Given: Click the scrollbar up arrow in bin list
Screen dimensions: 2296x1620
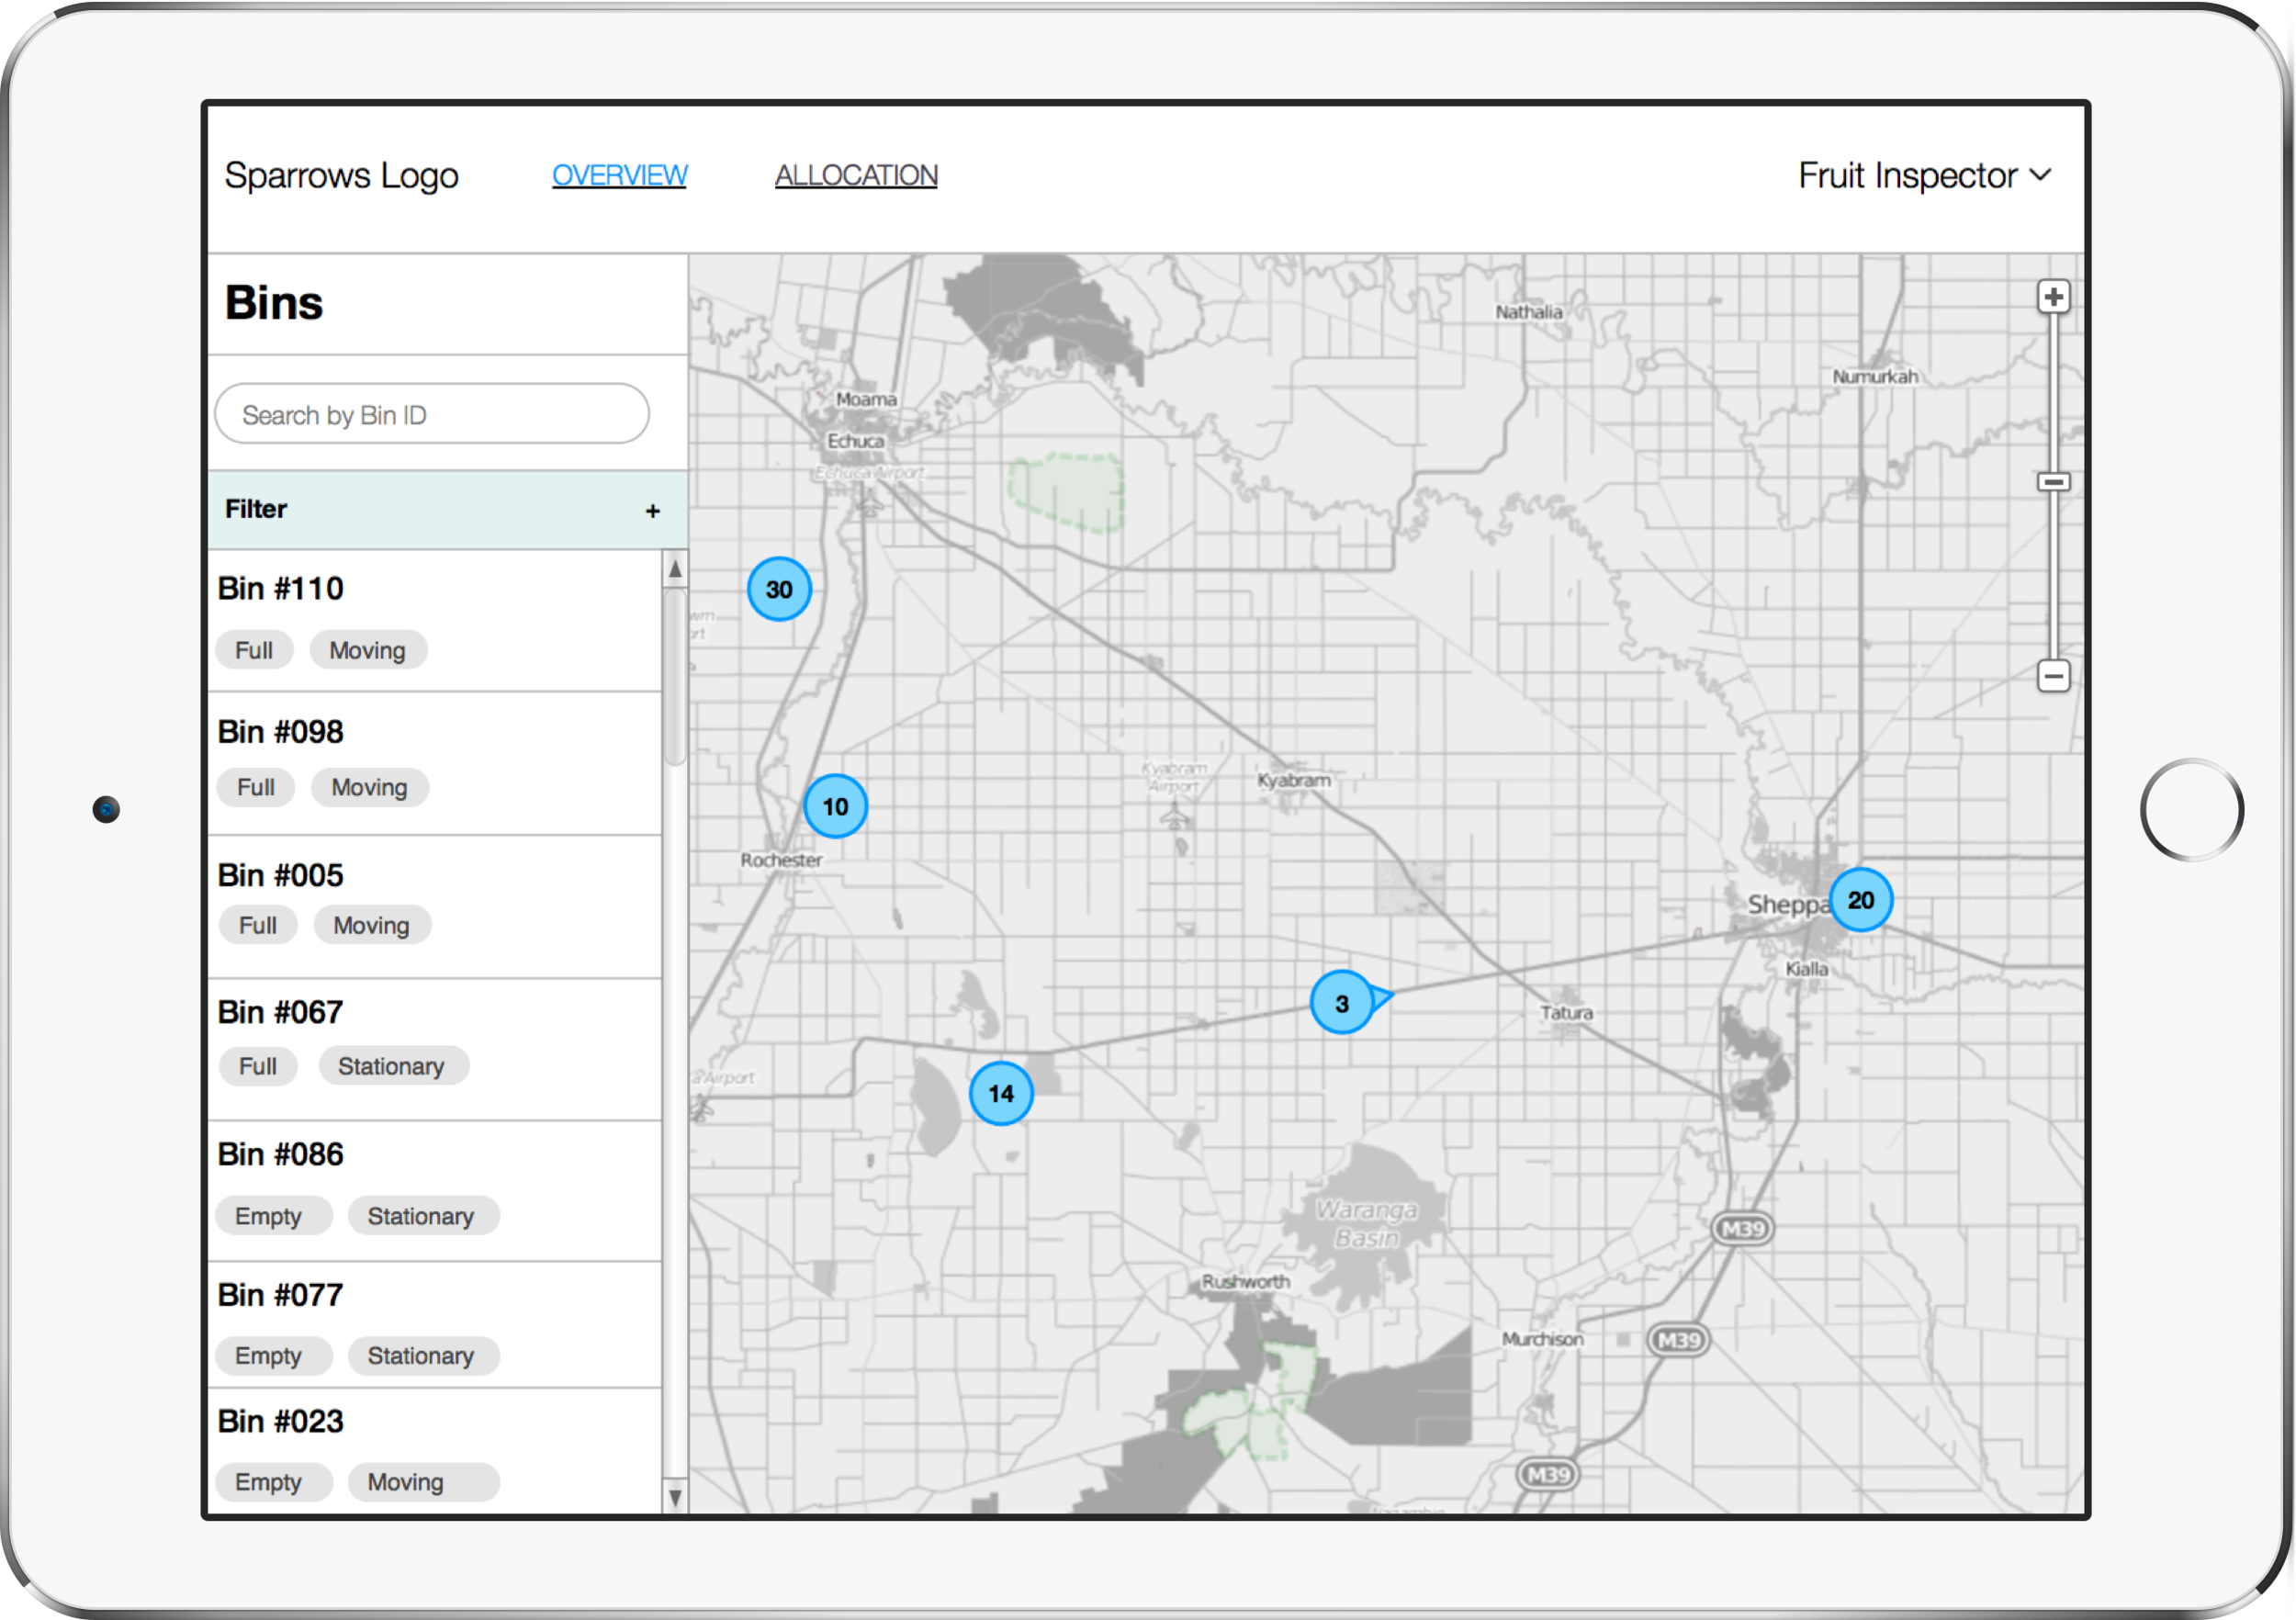Looking at the screenshot, I should (675, 569).
